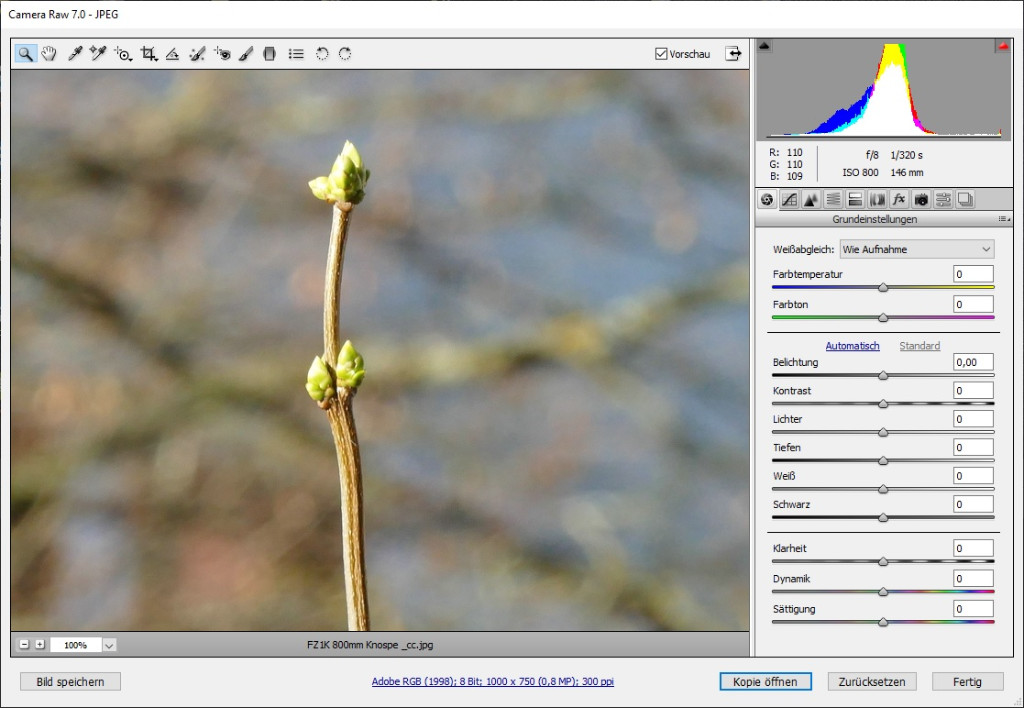Select the Spot Removal tool
This screenshot has height=708, width=1024.
pyautogui.click(x=195, y=54)
